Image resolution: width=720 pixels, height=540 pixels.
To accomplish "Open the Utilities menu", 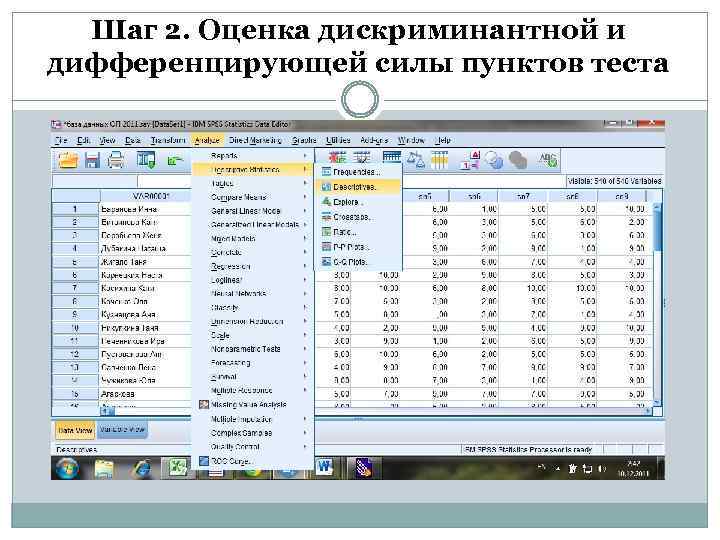I will [x=338, y=140].
